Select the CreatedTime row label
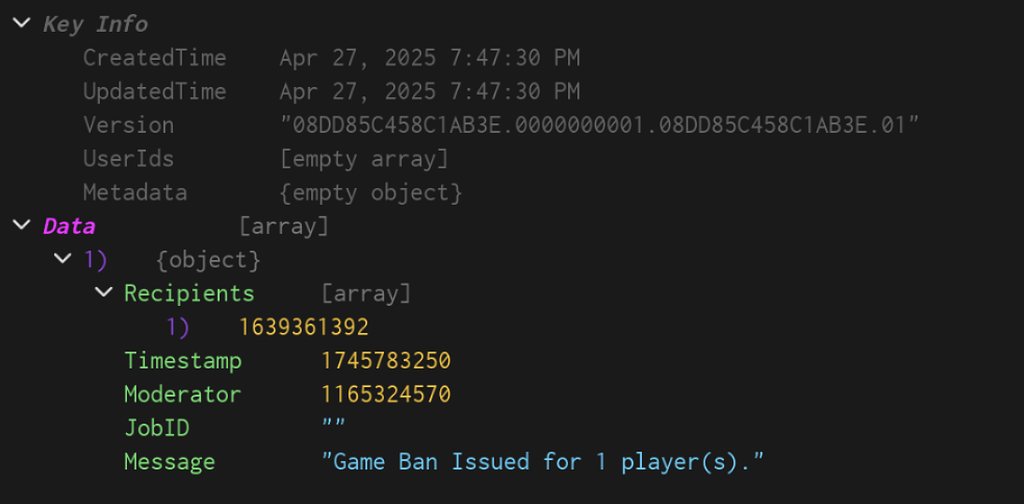The height and width of the screenshot is (504, 1024). 154,58
